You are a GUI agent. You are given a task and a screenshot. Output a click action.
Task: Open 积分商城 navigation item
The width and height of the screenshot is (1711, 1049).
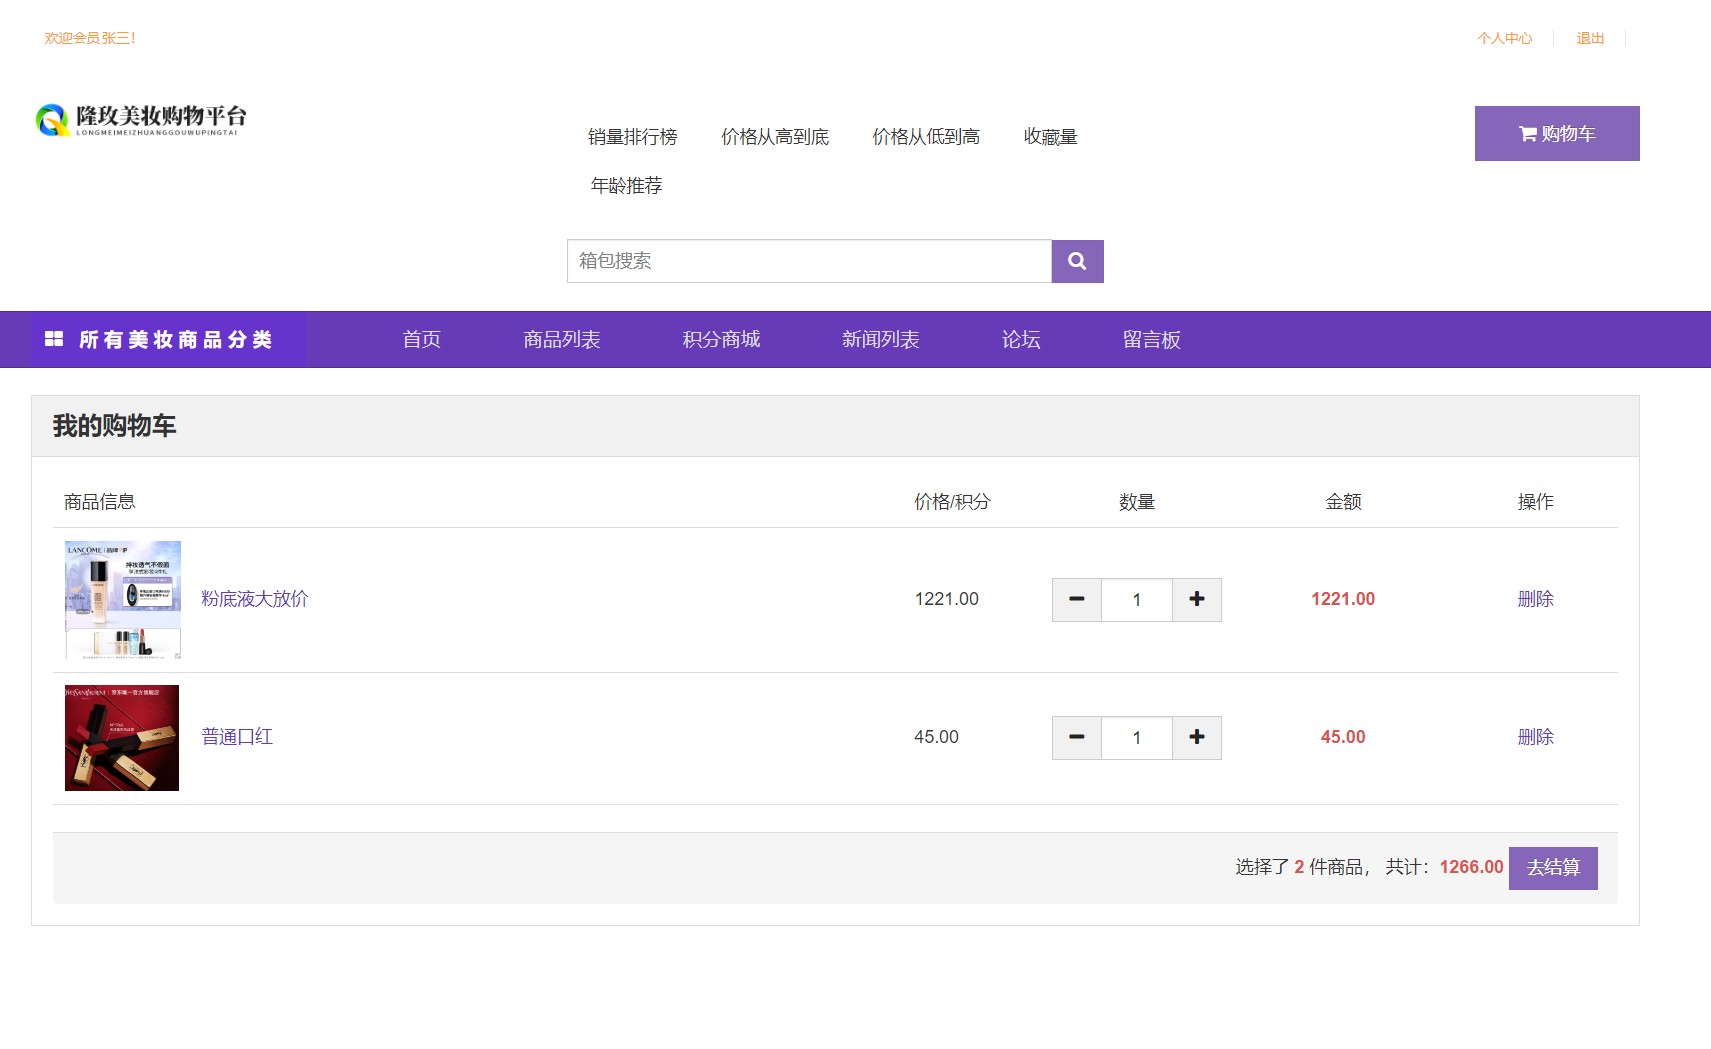(x=721, y=340)
